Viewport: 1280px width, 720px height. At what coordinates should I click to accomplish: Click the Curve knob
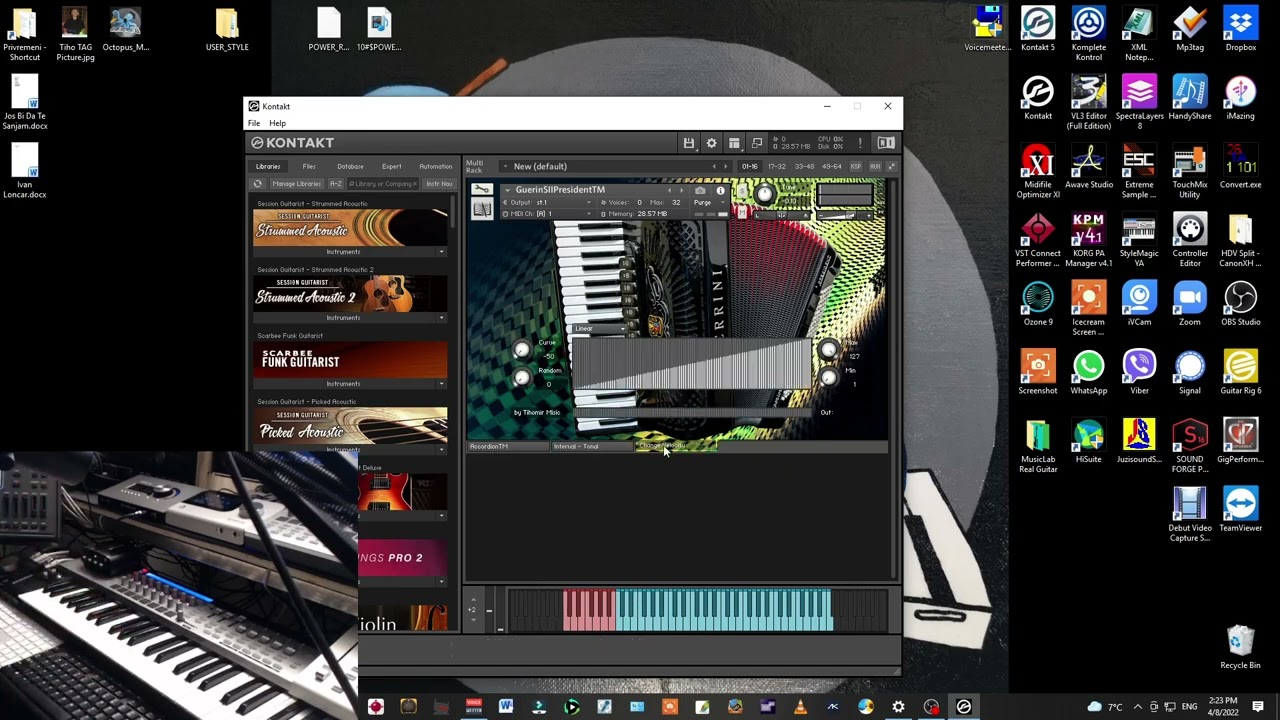pos(521,349)
